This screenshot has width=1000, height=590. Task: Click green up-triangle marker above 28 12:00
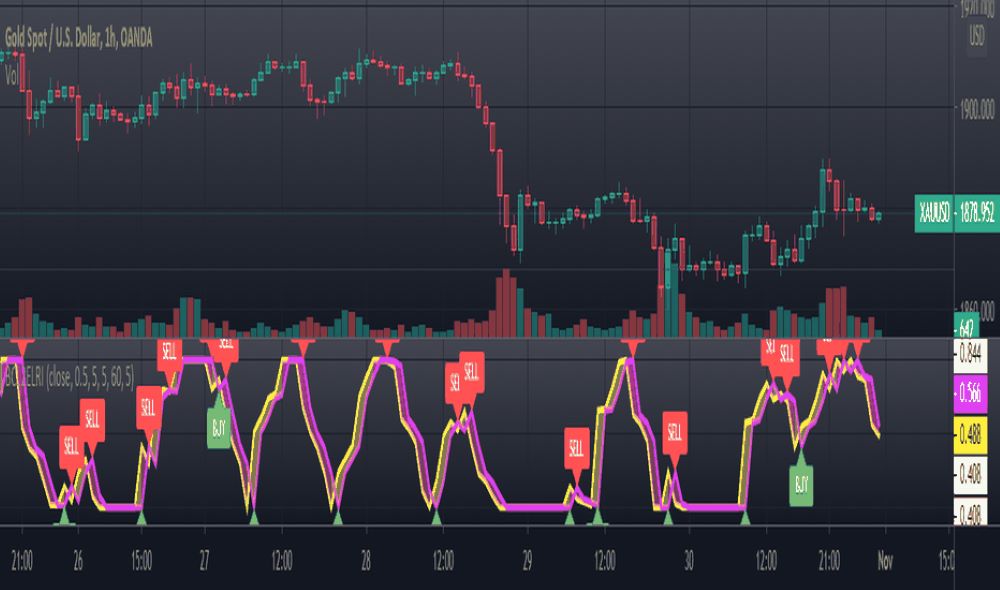pos(436,517)
